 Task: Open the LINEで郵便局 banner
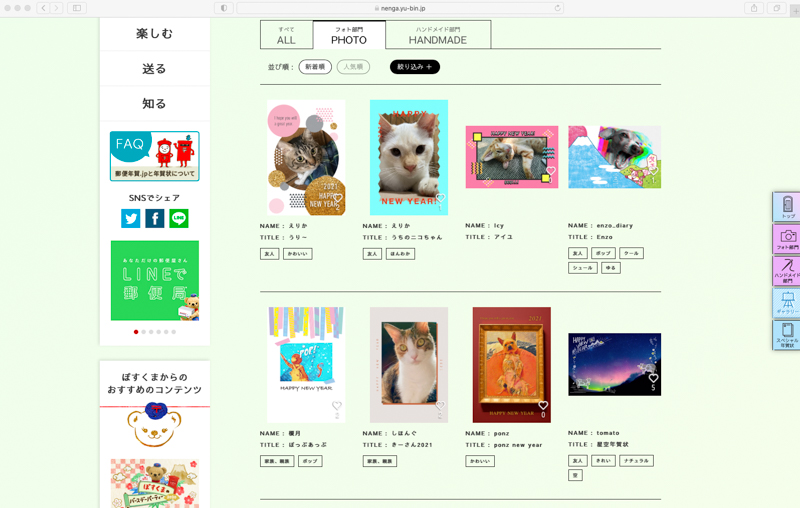[x=155, y=281]
